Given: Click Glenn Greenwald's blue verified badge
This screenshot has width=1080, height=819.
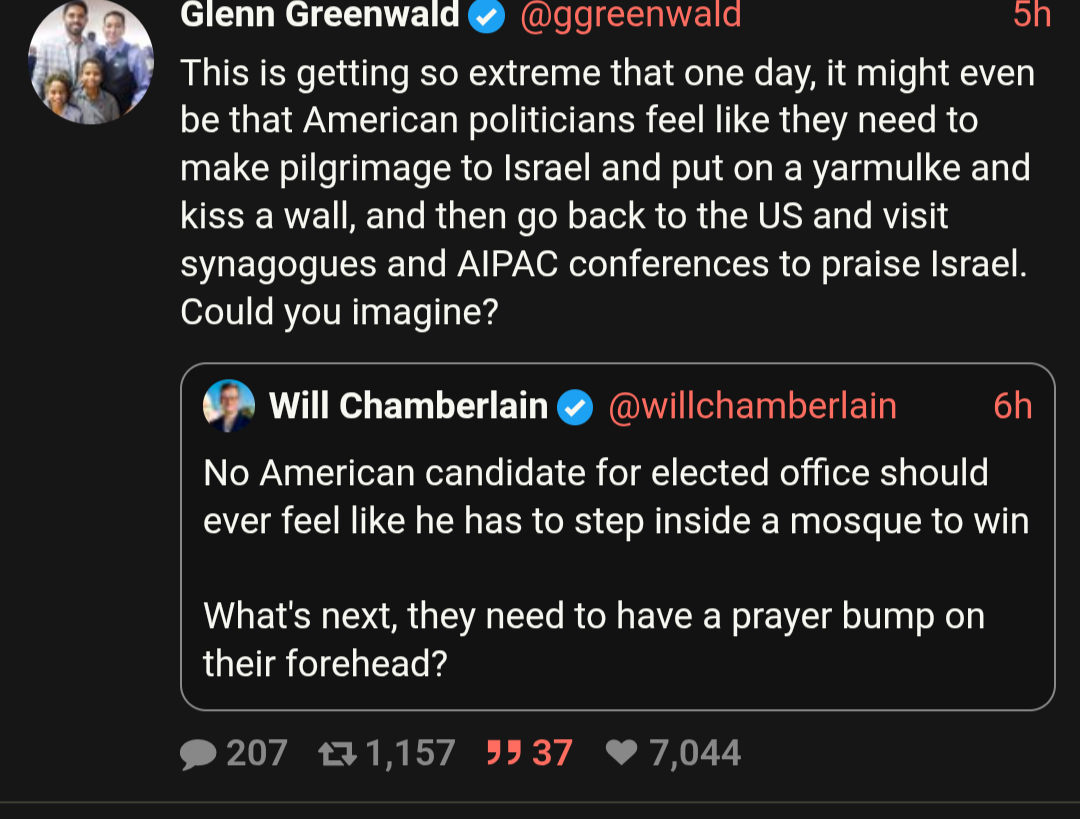Looking at the screenshot, I should (487, 15).
